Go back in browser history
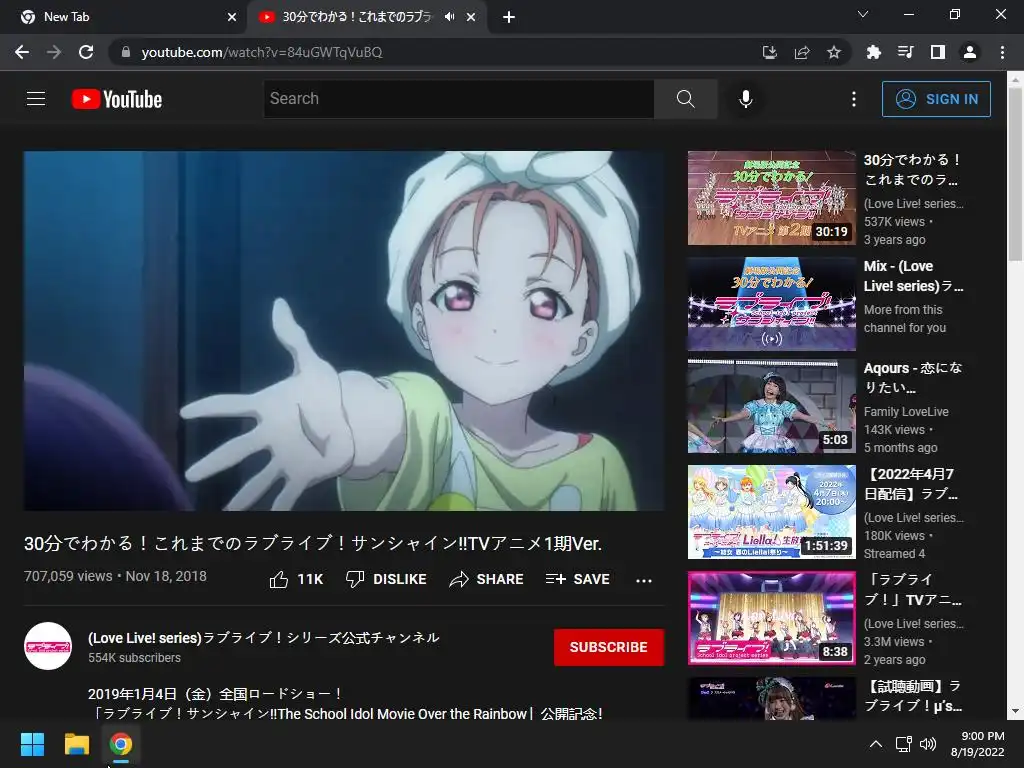This screenshot has height=768, width=1024. coord(22,52)
